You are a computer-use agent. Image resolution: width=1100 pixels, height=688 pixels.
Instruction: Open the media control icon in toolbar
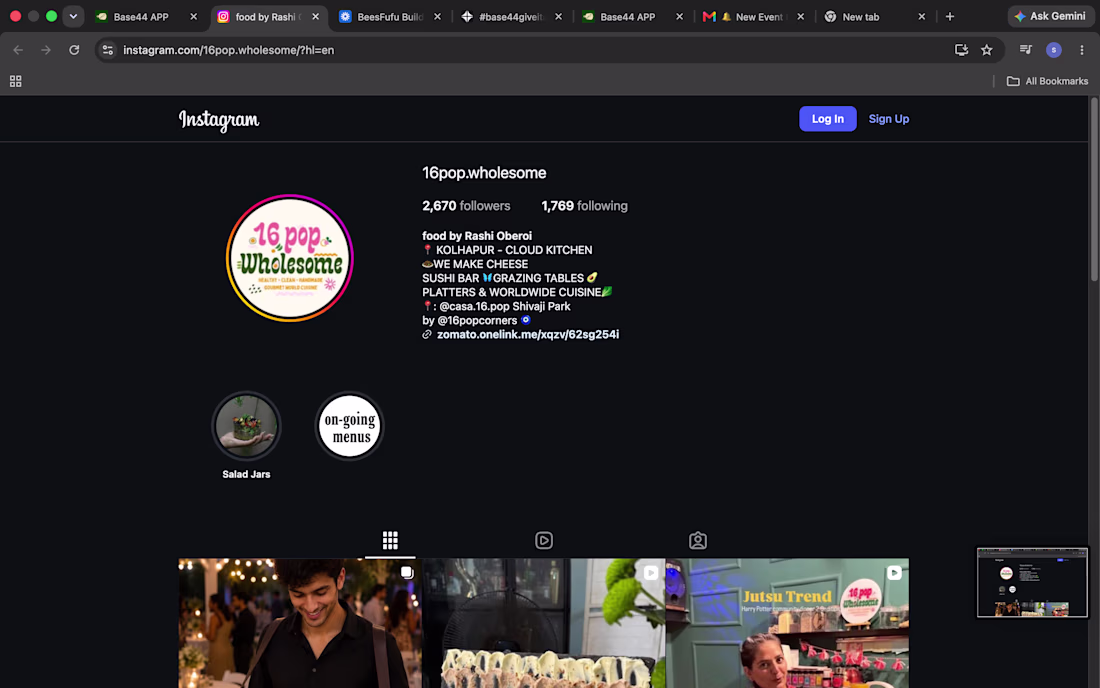[1026, 50]
